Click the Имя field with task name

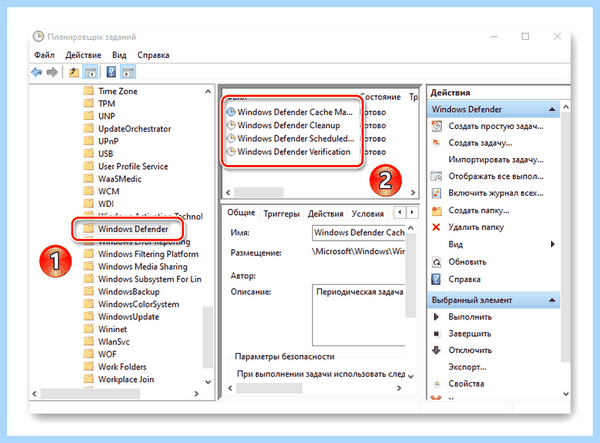(359, 233)
